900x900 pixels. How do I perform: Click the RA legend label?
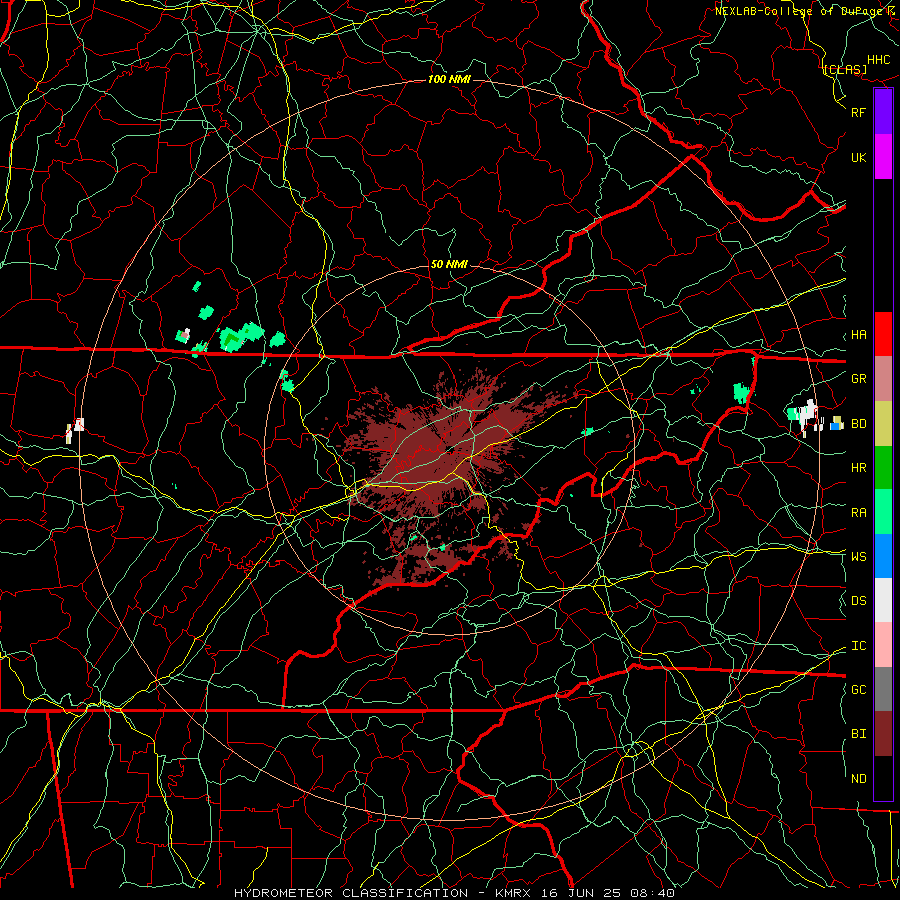click(859, 513)
